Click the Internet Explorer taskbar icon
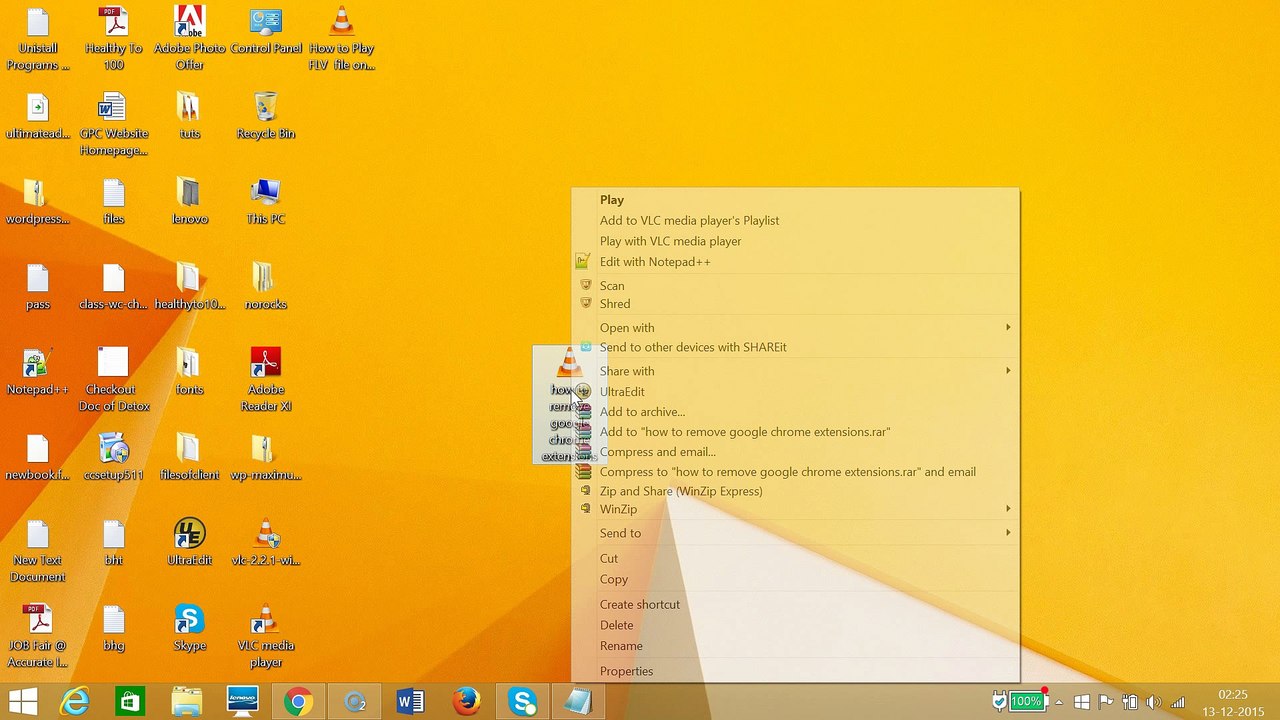 coord(75,702)
